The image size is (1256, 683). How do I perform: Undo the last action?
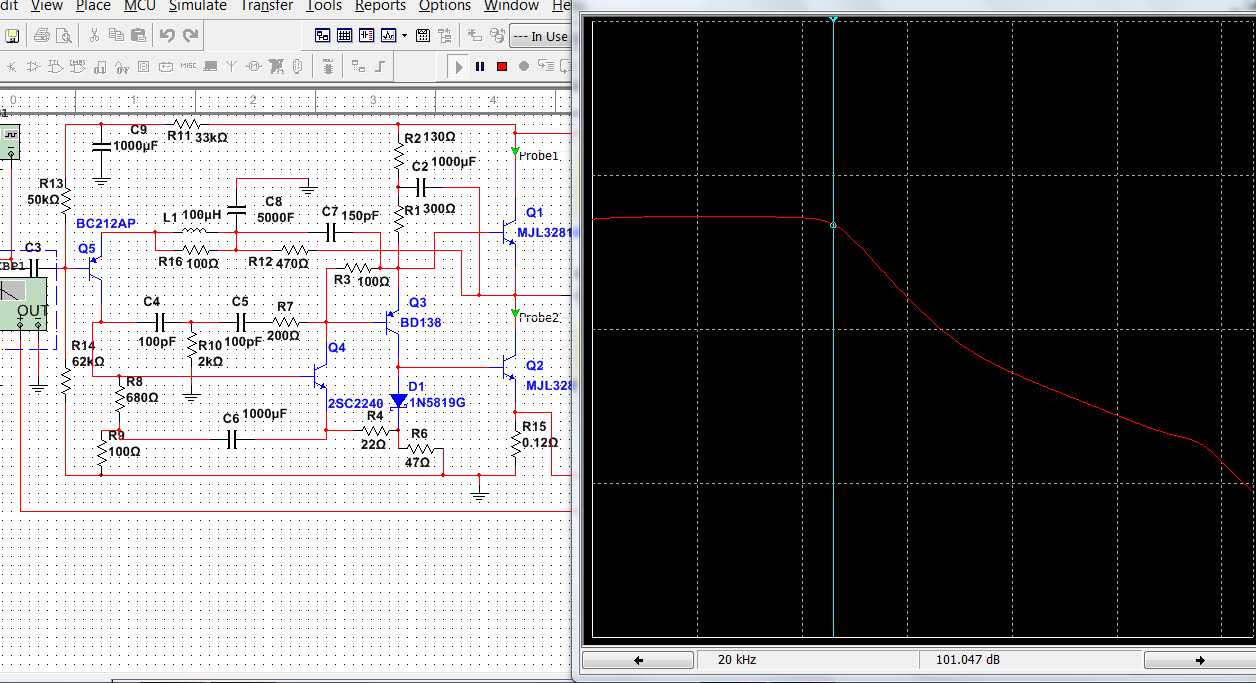[167, 36]
